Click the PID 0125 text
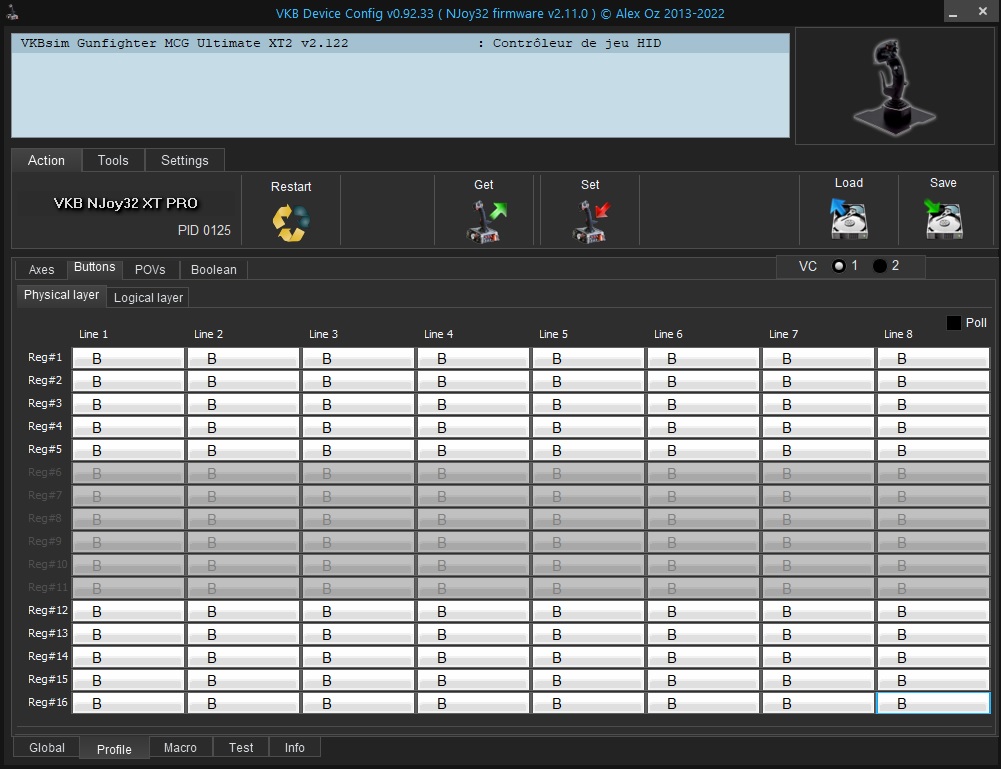This screenshot has width=1001, height=771. coord(204,230)
